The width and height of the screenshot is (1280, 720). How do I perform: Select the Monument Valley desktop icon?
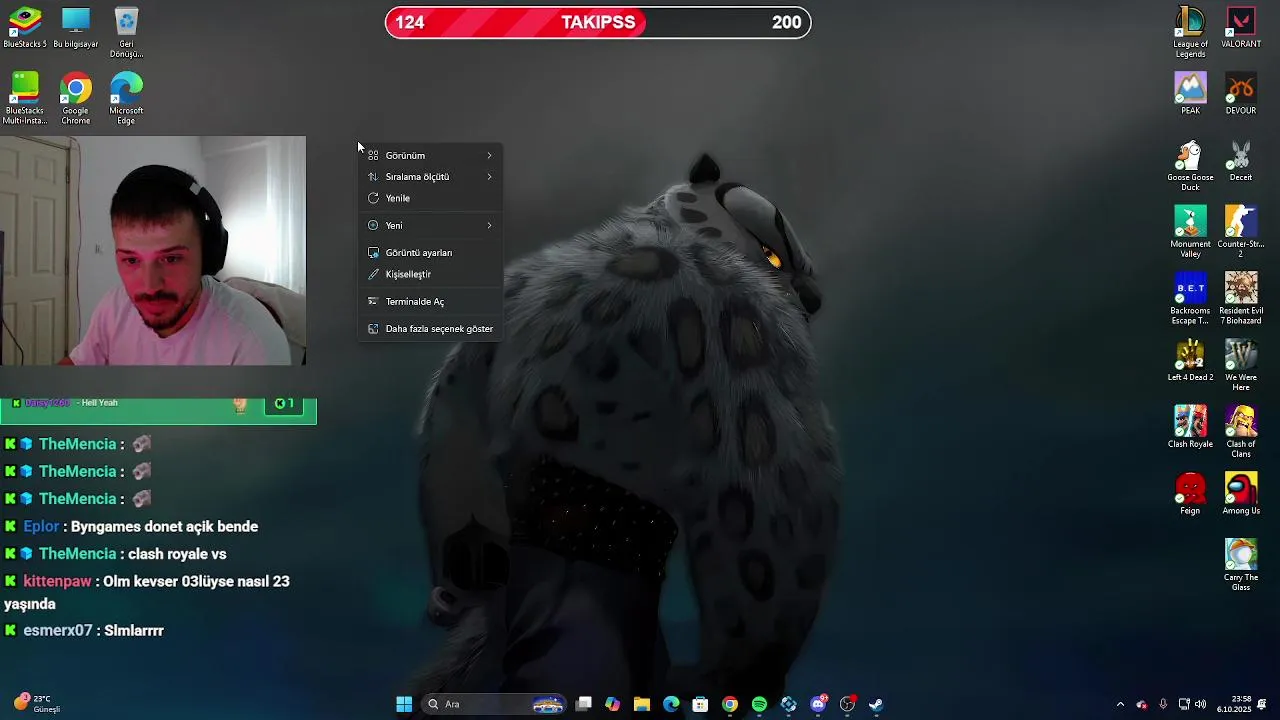click(1190, 232)
